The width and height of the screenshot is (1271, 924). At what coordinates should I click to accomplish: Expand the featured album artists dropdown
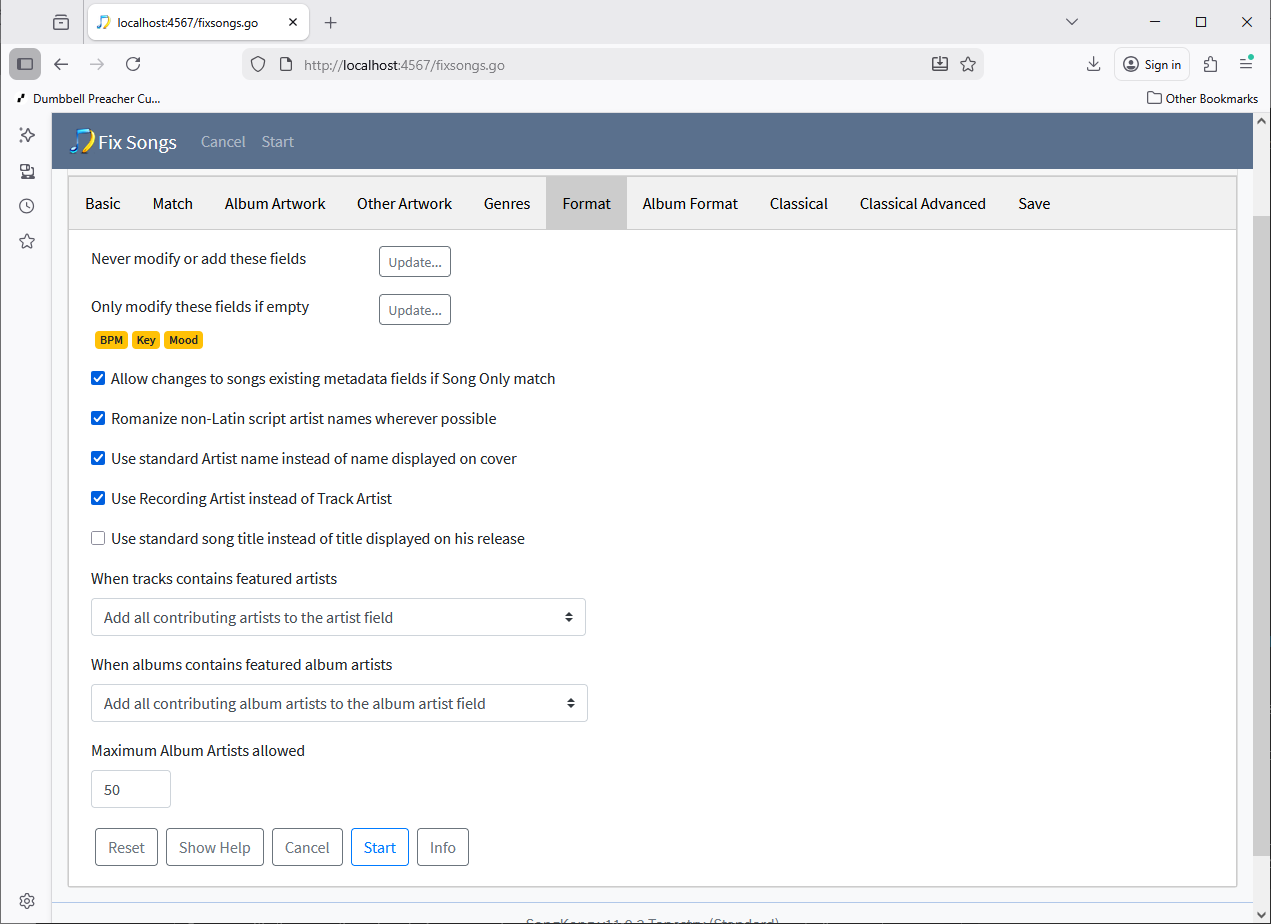click(339, 704)
